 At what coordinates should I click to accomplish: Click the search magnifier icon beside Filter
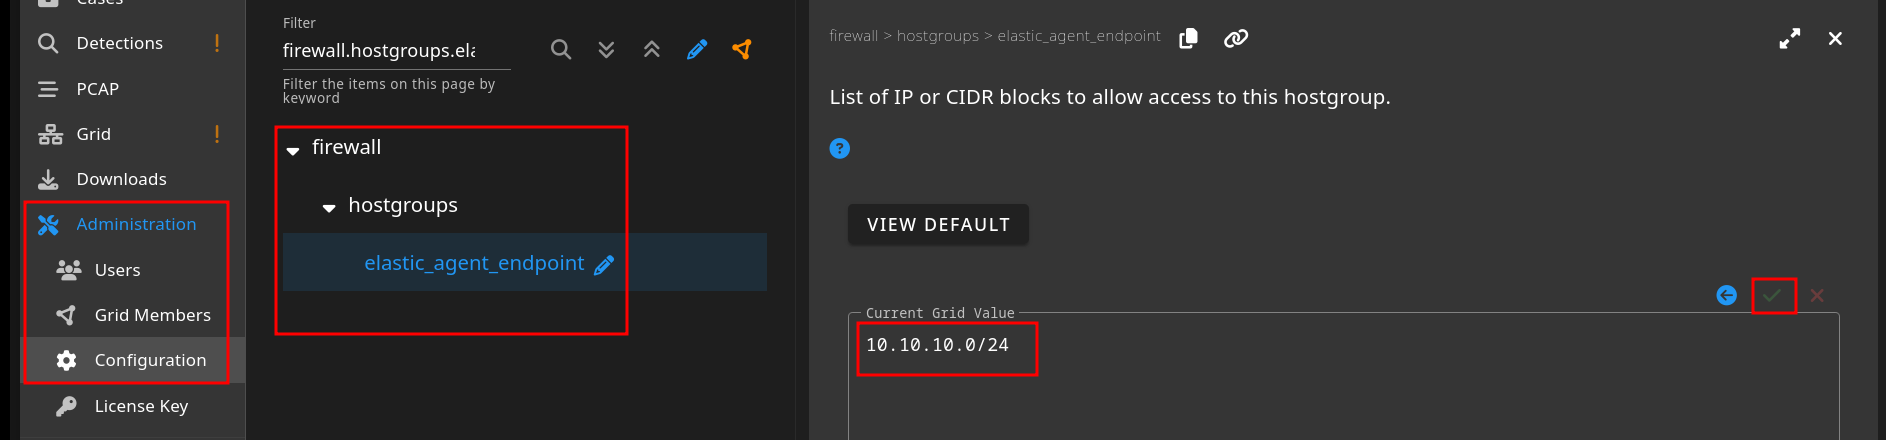(561, 49)
